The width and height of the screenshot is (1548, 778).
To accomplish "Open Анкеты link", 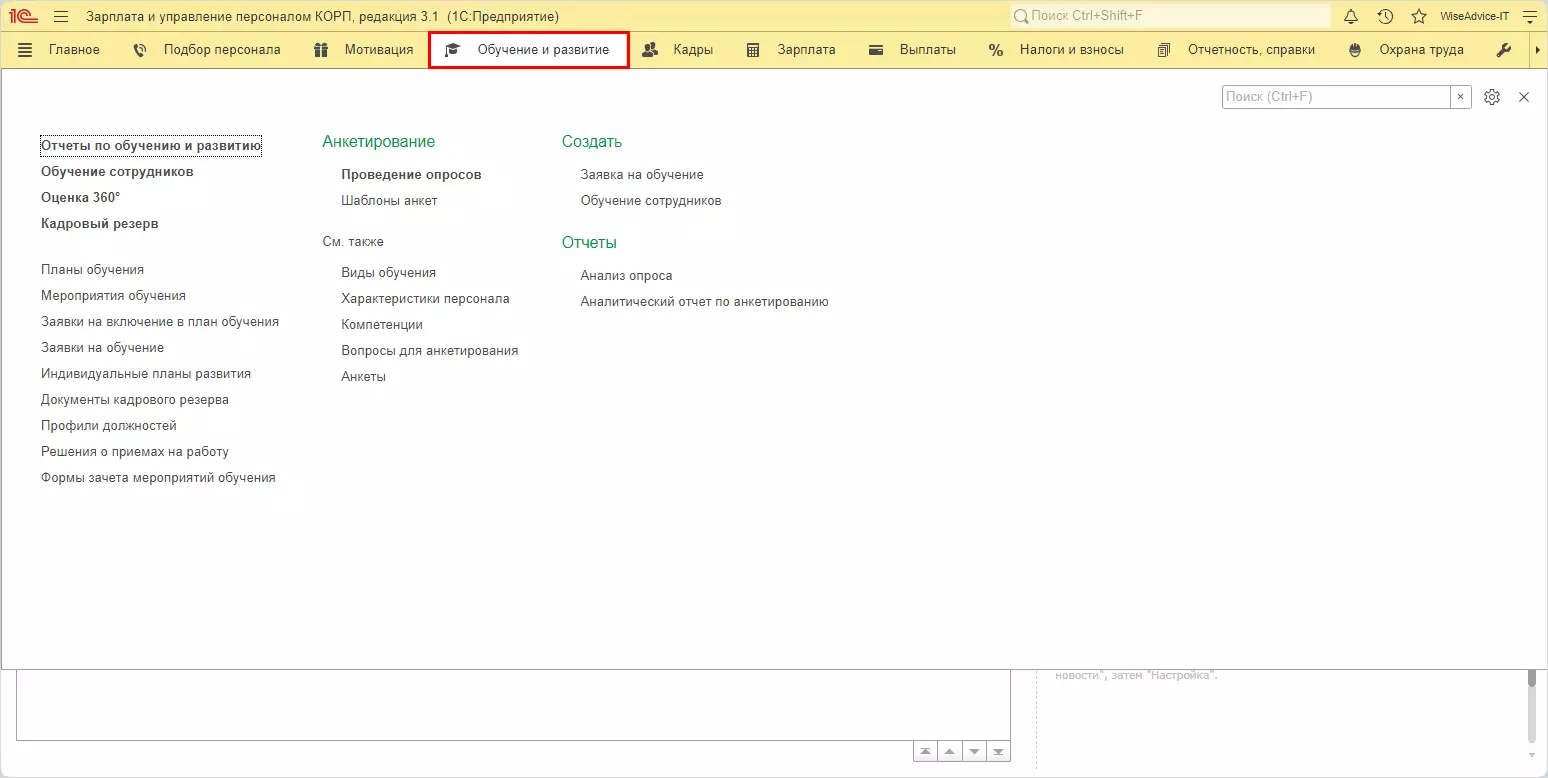I will click(x=363, y=377).
